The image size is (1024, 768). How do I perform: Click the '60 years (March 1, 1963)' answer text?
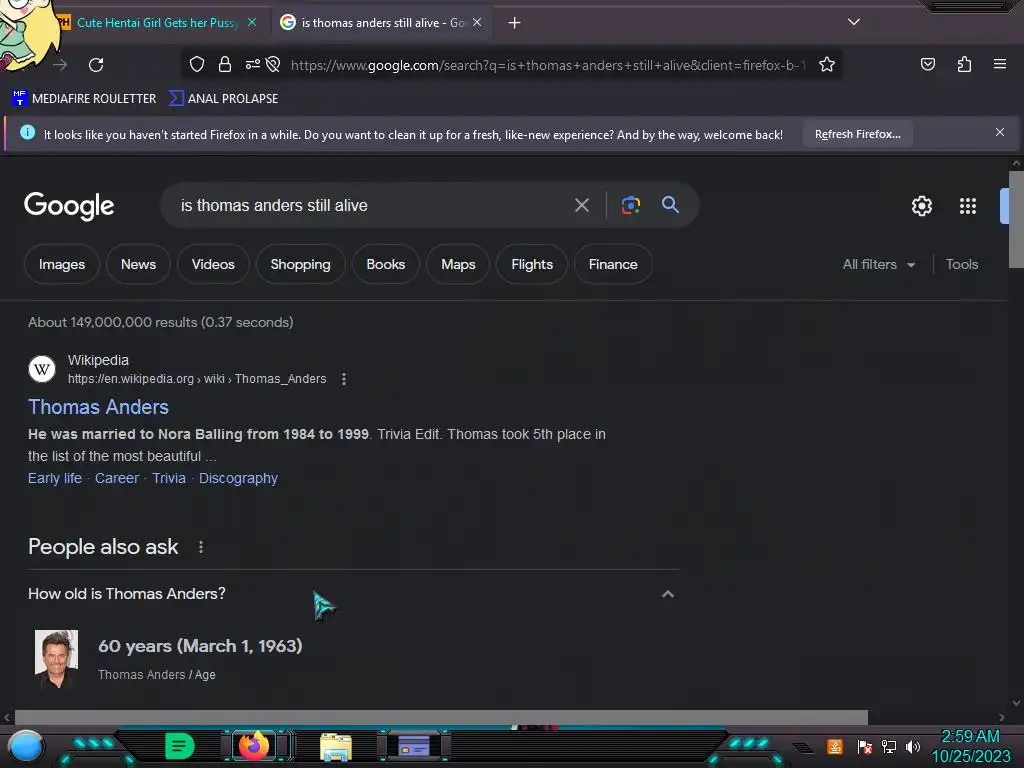[200, 646]
